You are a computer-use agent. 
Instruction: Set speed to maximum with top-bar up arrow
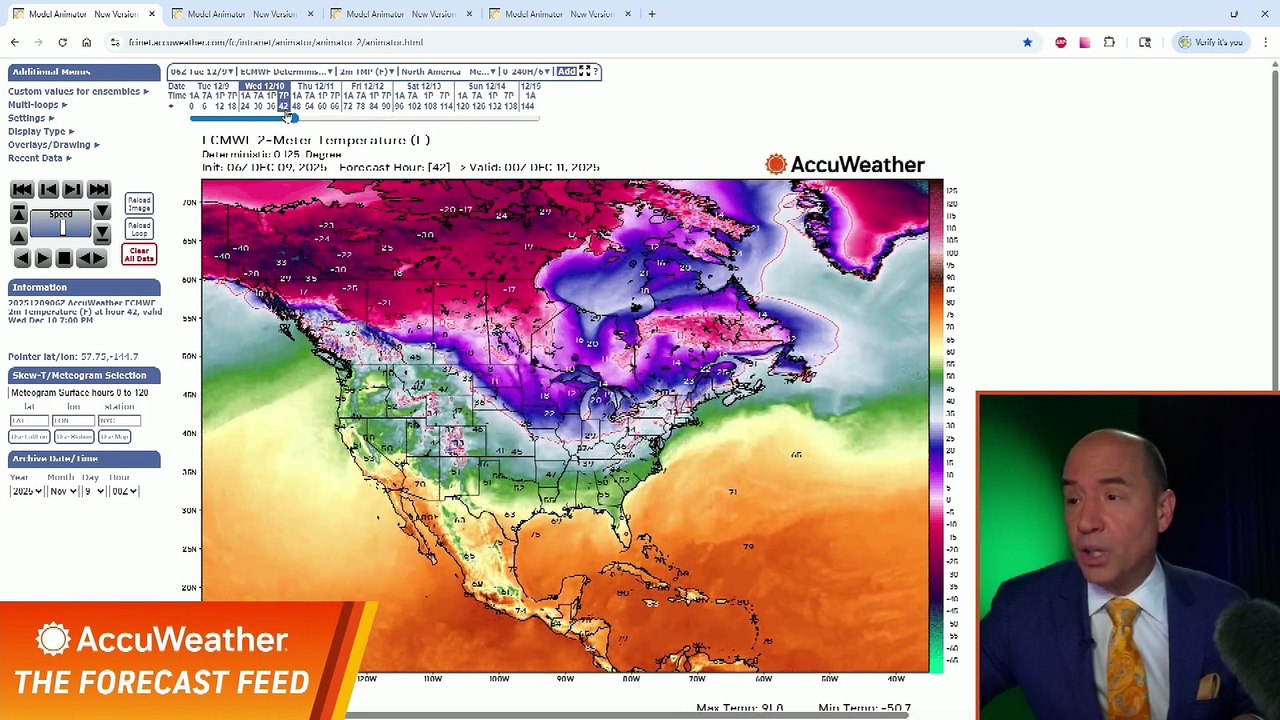tap(18, 213)
